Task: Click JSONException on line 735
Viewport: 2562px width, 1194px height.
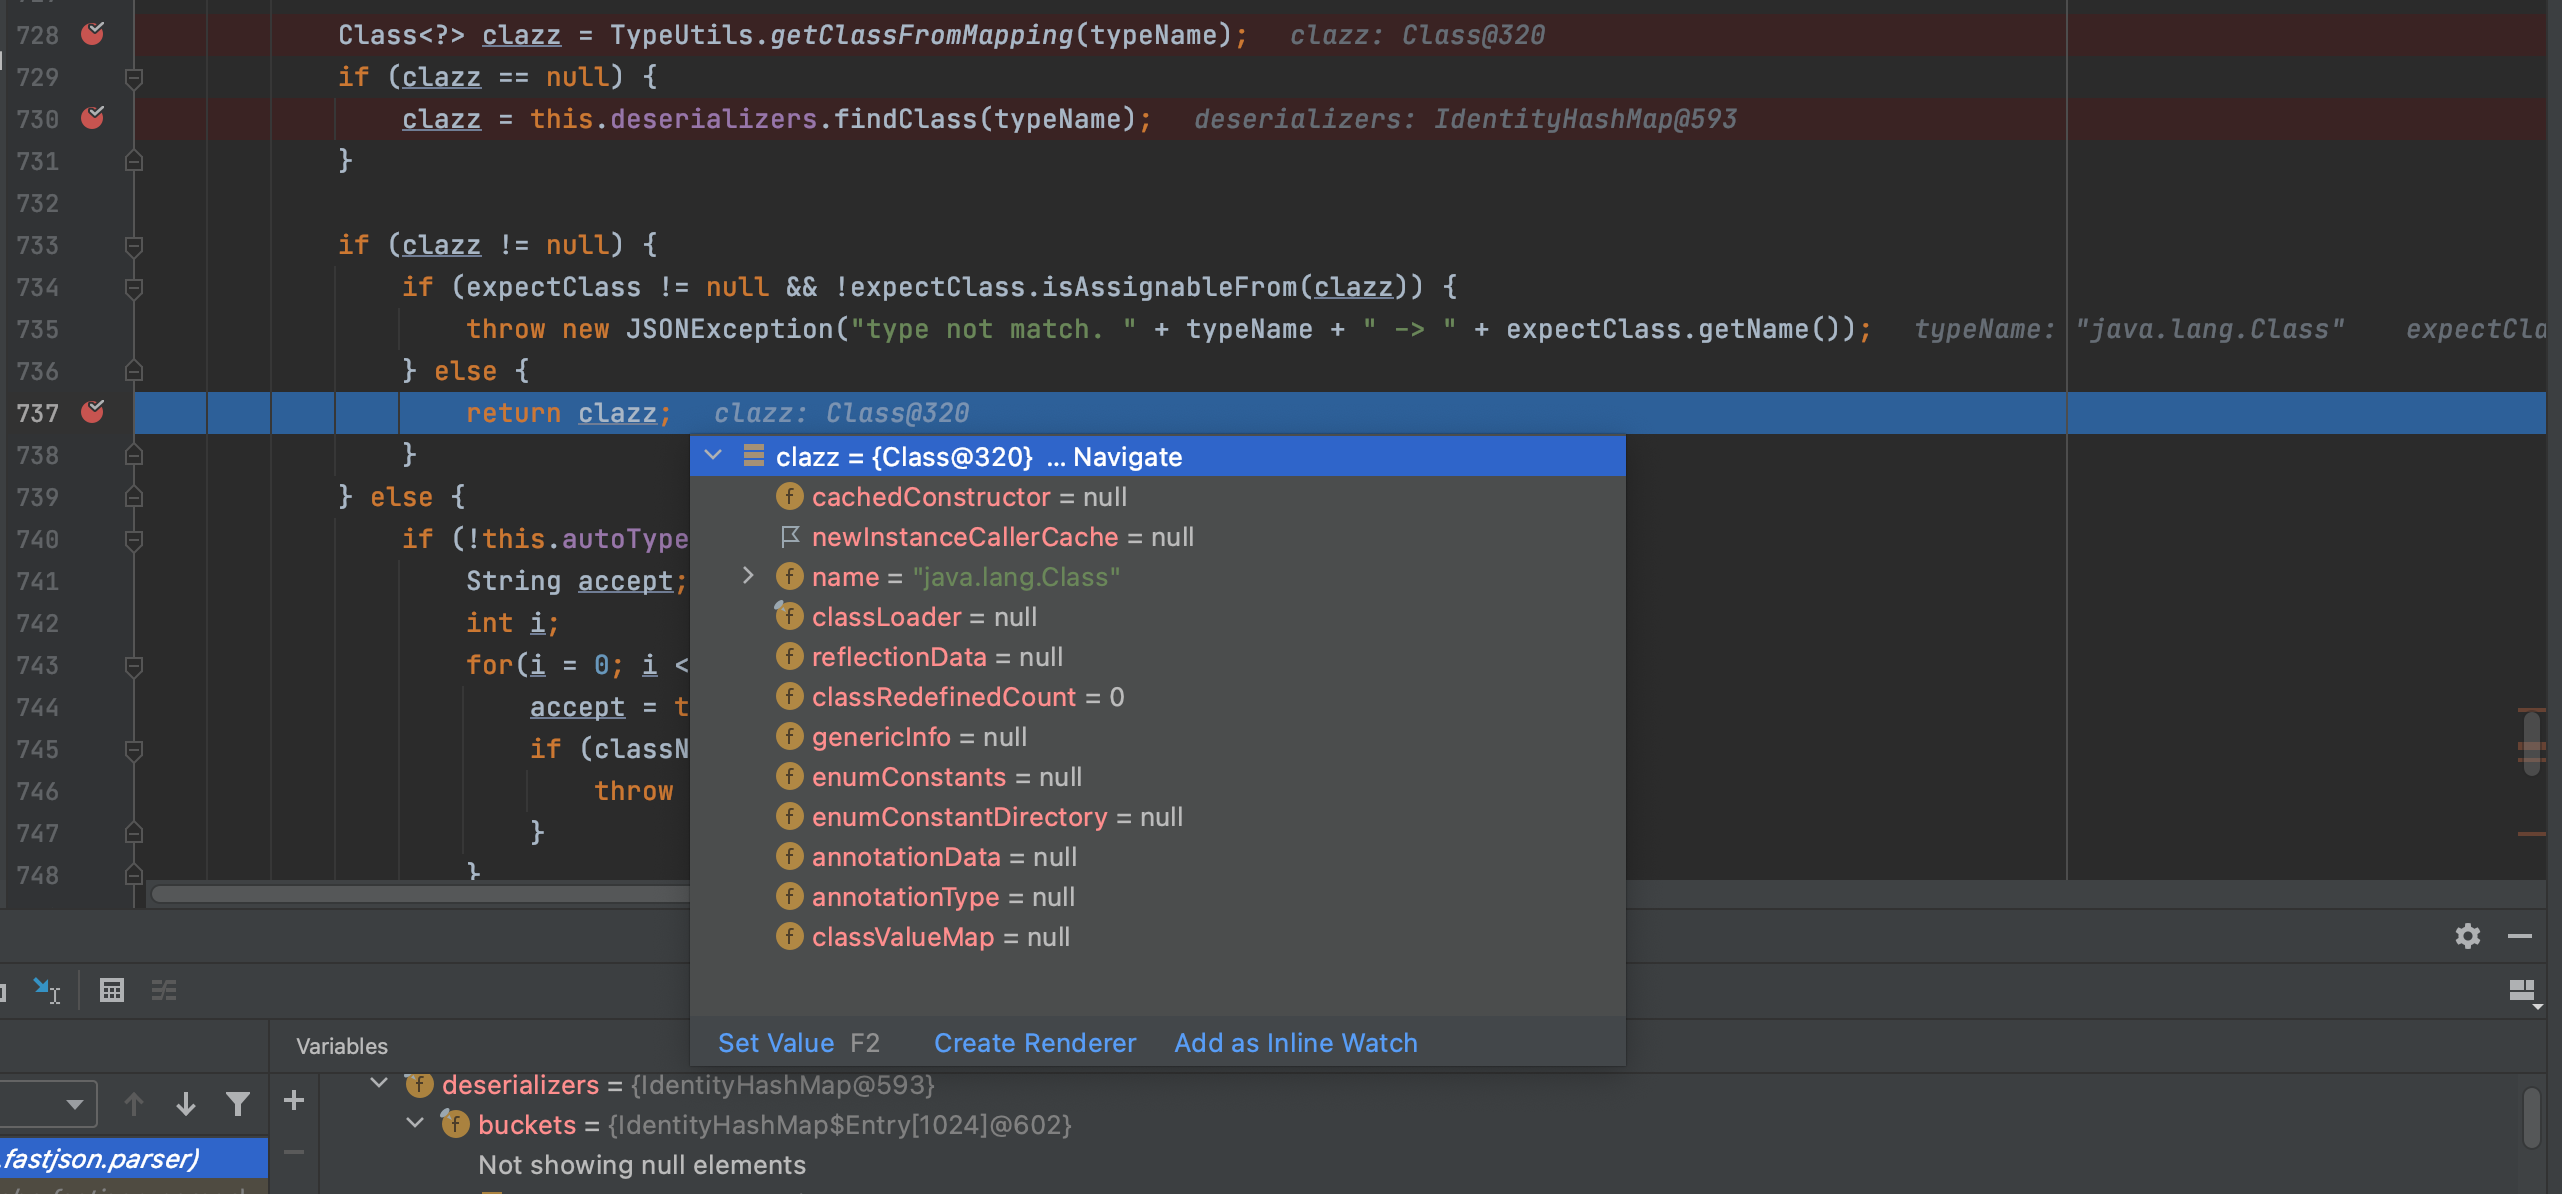Action: [x=730, y=329]
